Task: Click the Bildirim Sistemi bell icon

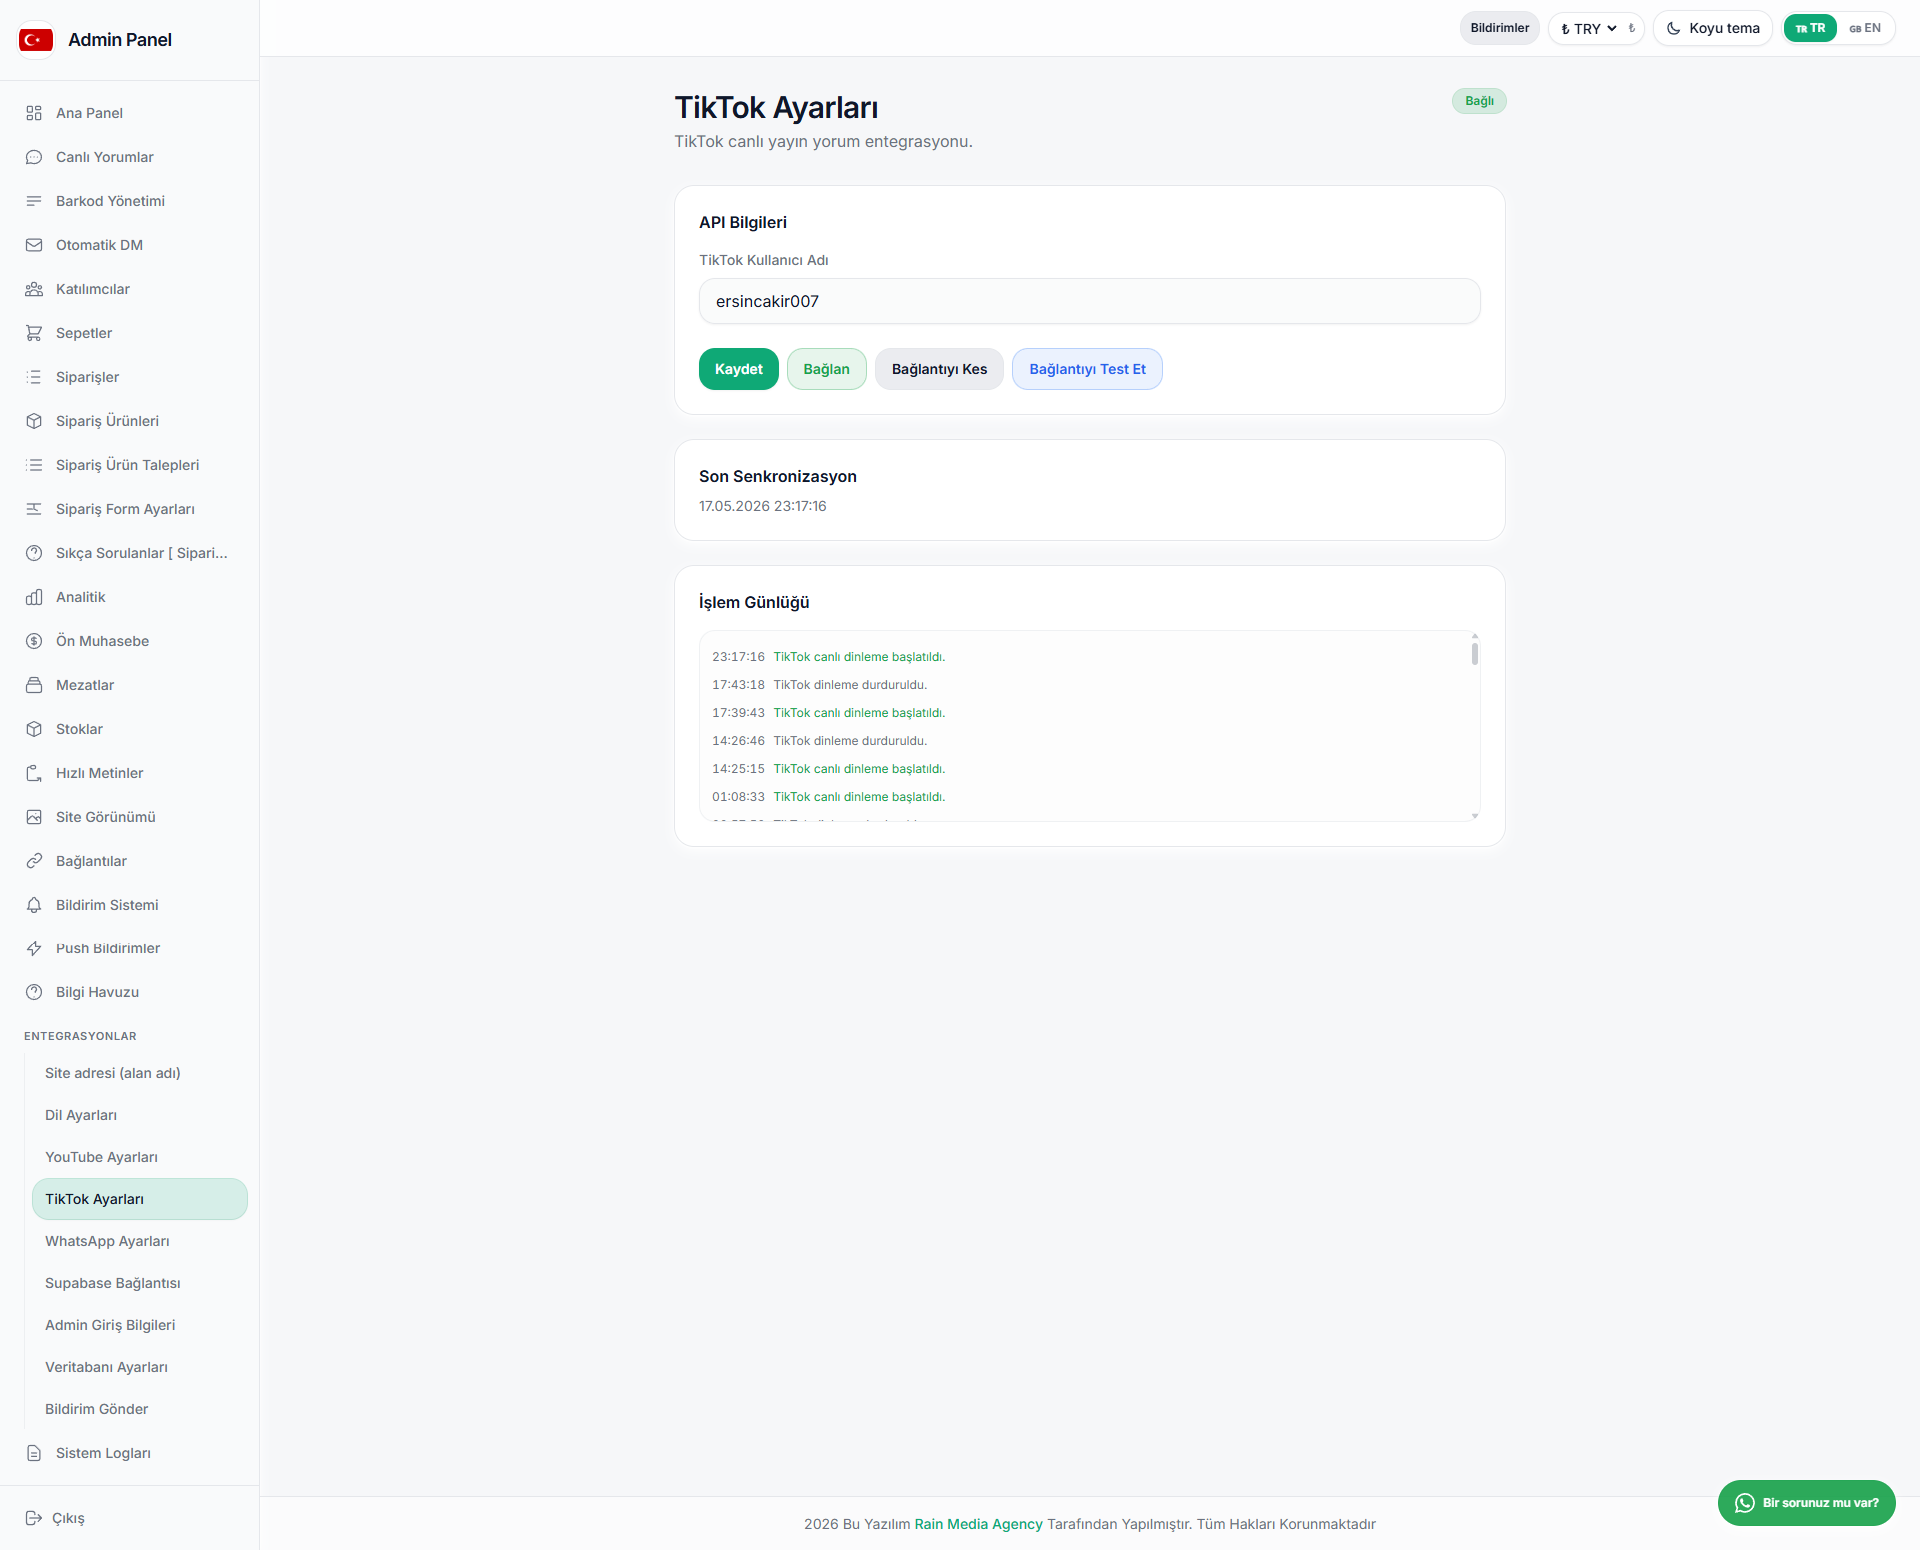Action: pyautogui.click(x=34, y=905)
